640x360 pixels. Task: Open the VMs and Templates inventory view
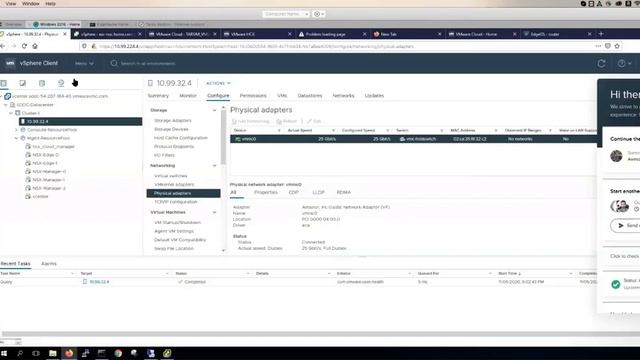[22, 83]
